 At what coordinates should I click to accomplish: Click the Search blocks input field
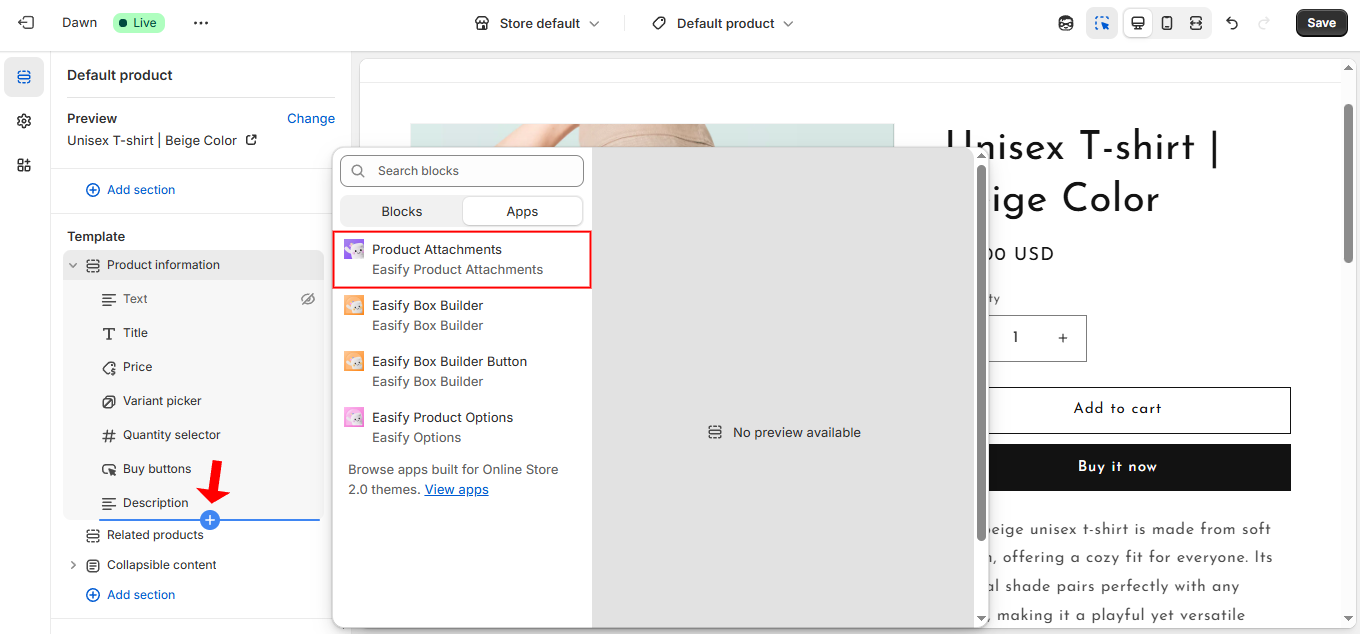point(461,170)
